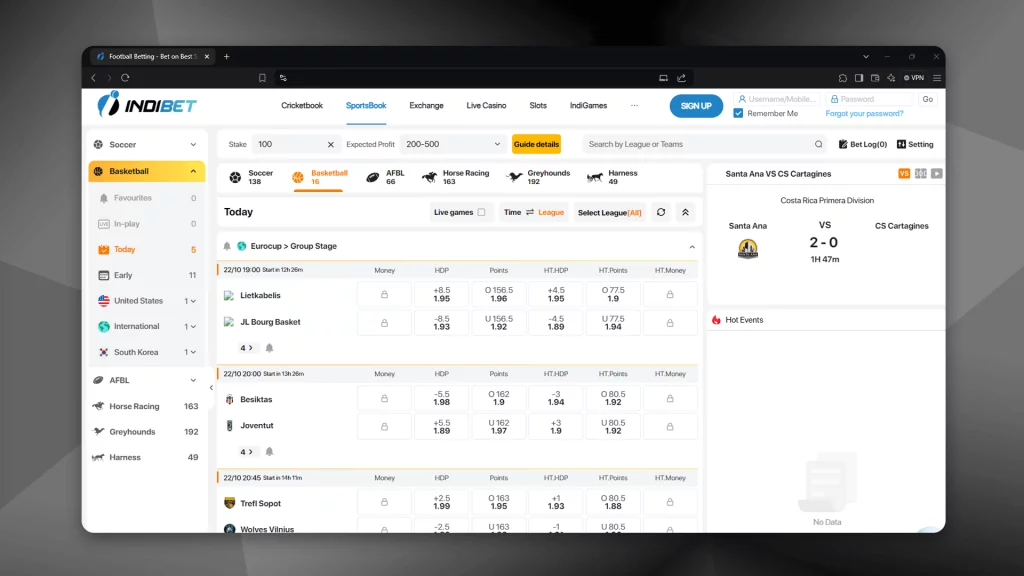Select the stats view icon beside VS
Image resolution: width=1024 pixels, height=576 pixels.
coord(921,174)
